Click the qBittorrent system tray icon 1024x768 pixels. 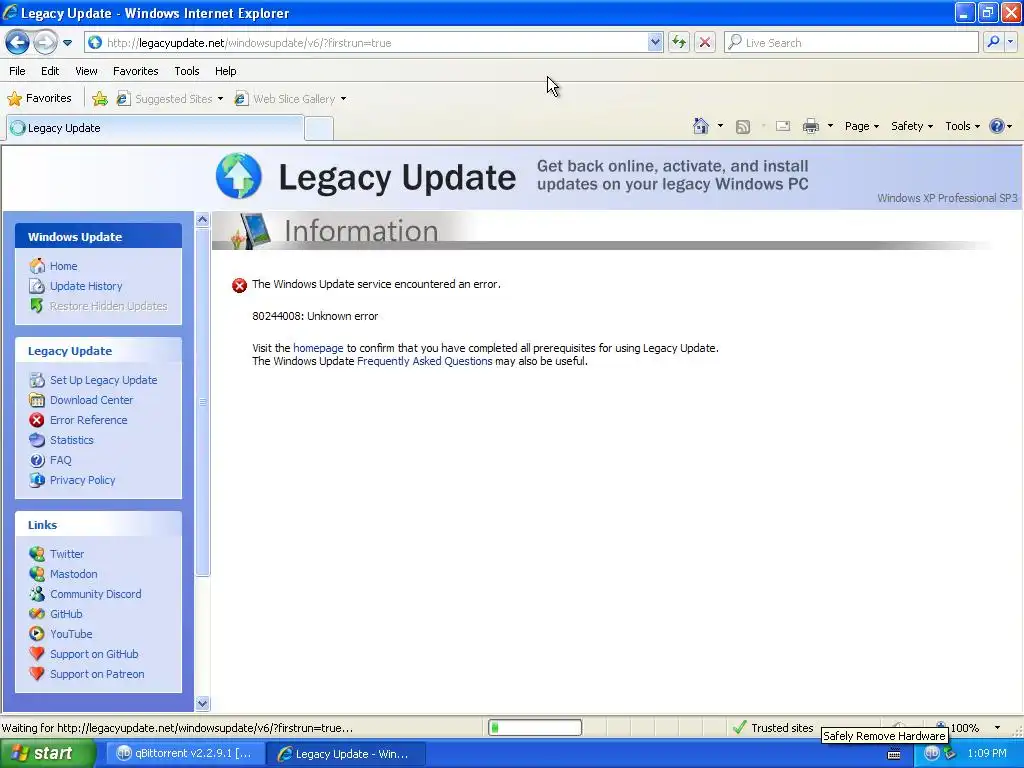(931, 754)
